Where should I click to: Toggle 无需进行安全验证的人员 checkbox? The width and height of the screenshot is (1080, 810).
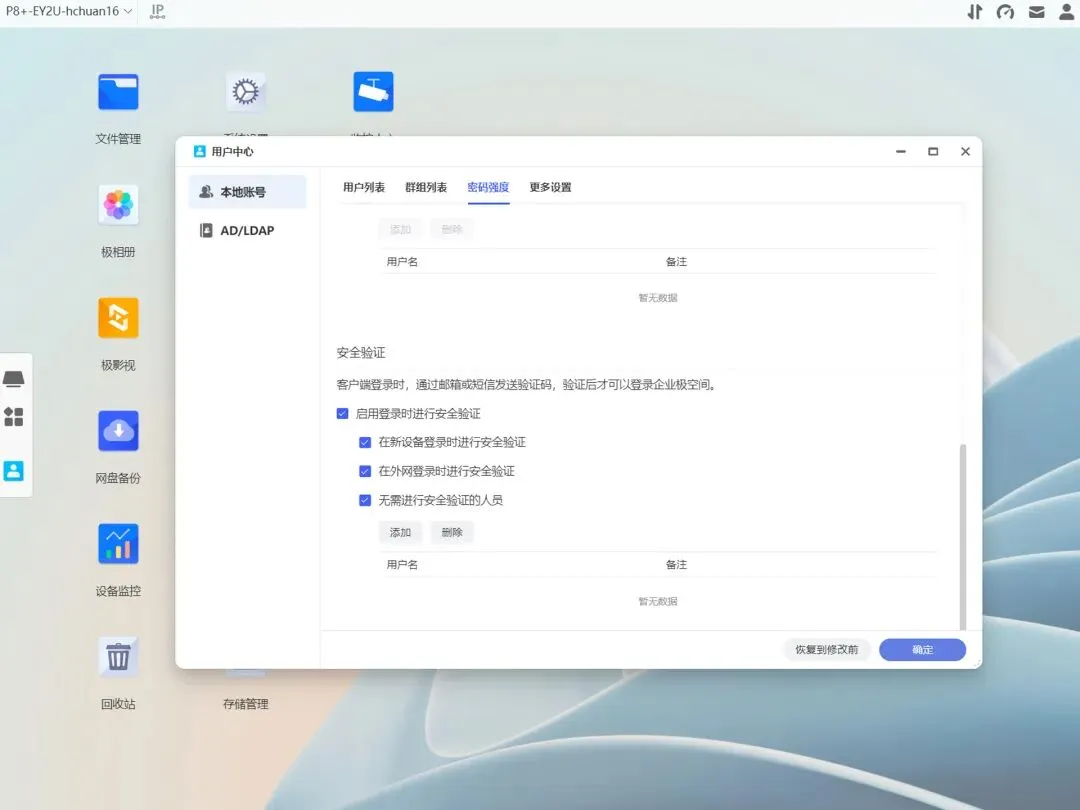tap(365, 500)
